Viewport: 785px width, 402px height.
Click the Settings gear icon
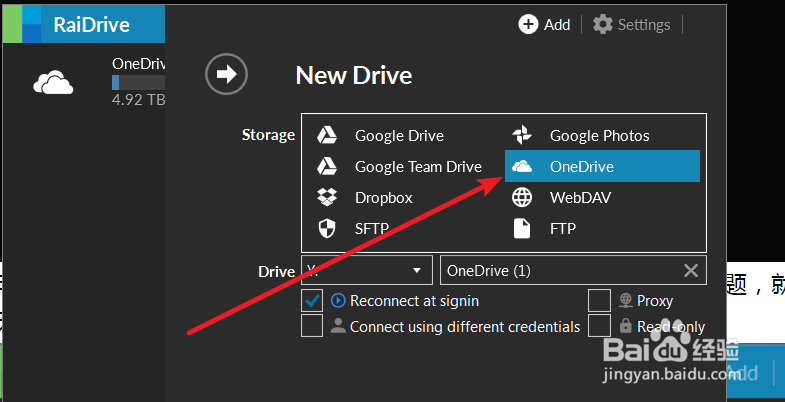603,24
